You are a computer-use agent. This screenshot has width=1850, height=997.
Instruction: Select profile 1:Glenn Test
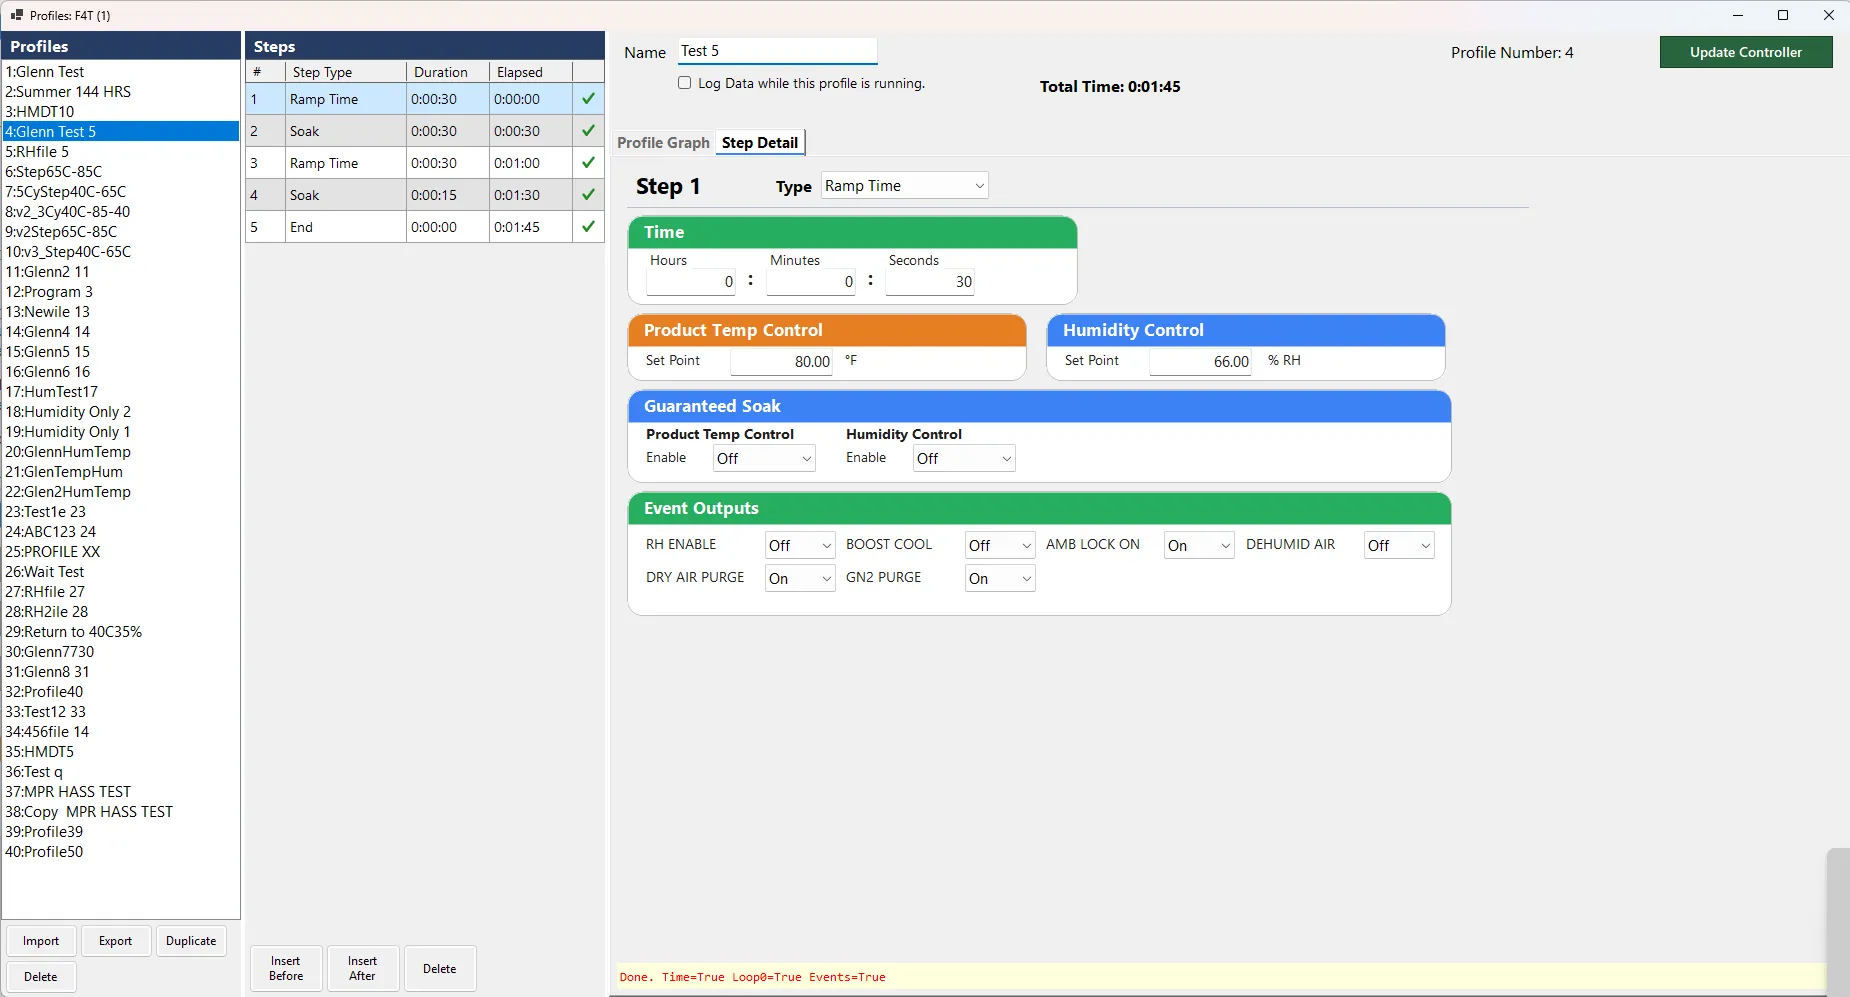pos(121,71)
